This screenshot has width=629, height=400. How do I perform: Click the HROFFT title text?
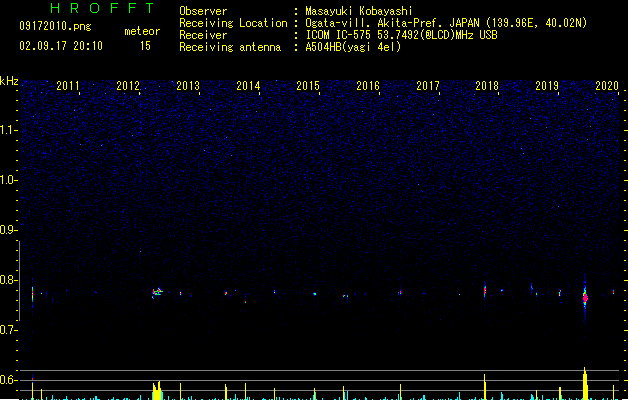(103, 8)
